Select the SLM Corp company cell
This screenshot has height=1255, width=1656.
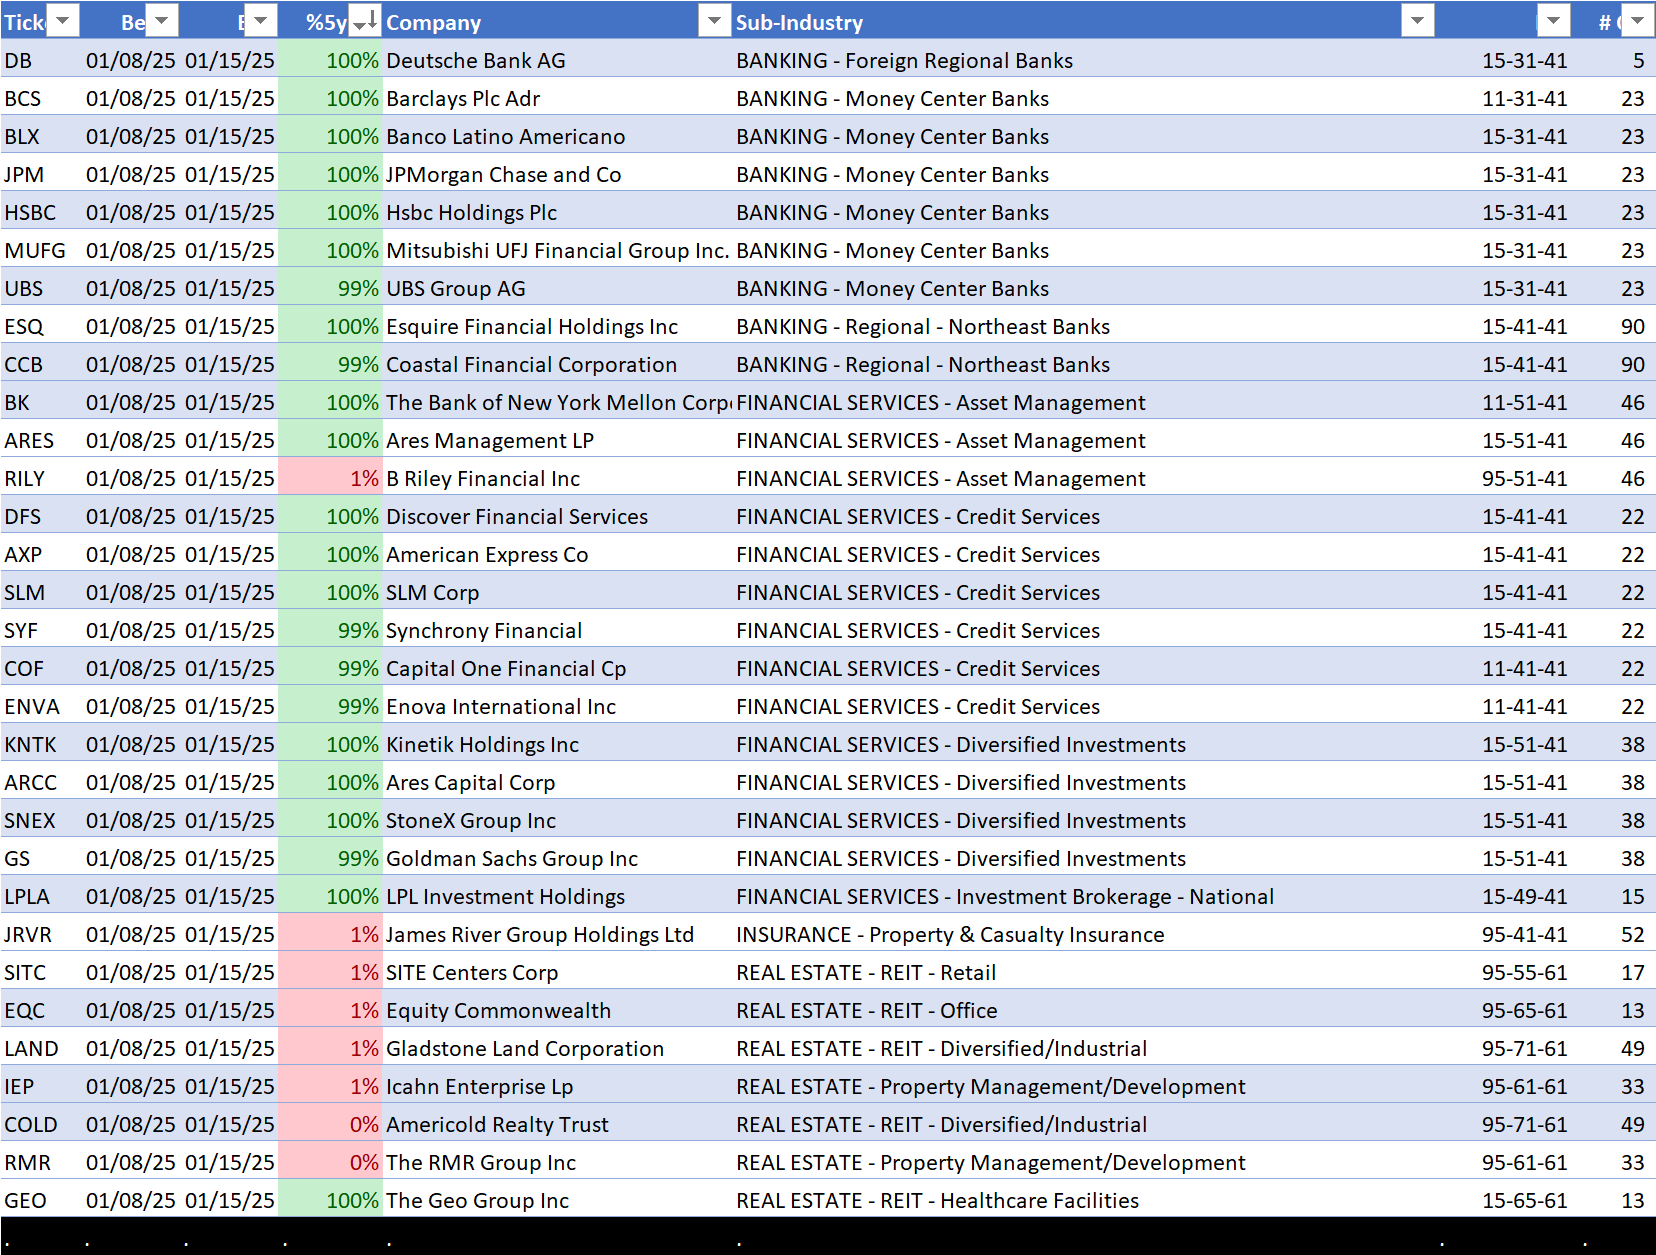(558, 593)
